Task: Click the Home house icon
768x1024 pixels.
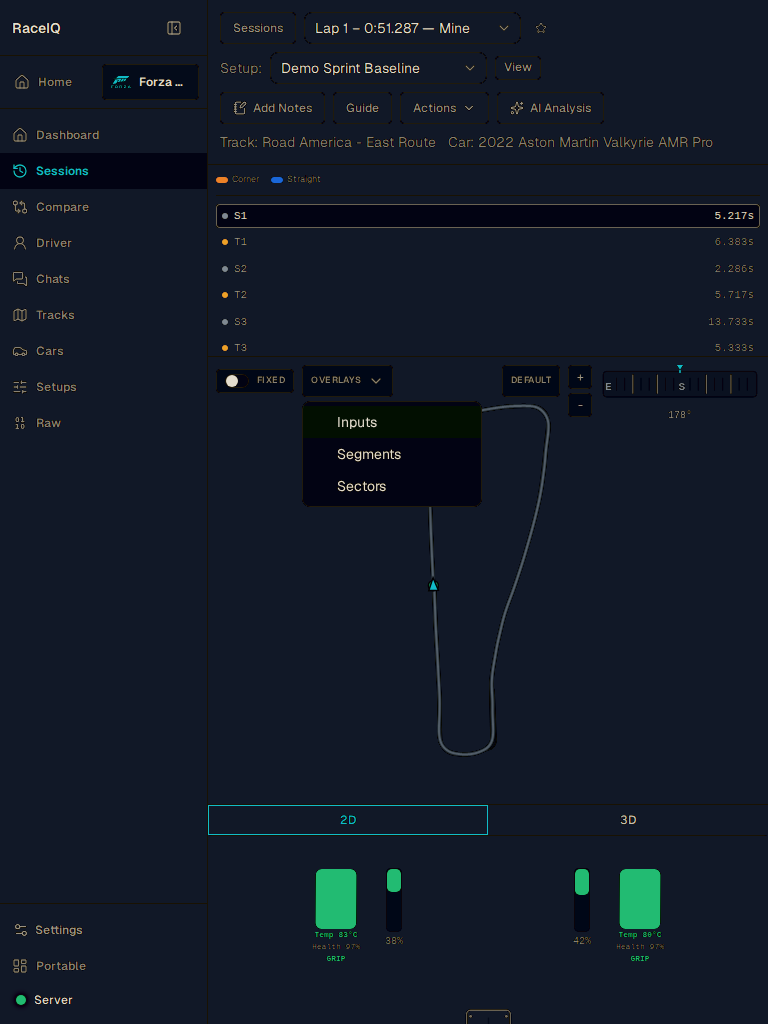Action: tap(22, 82)
